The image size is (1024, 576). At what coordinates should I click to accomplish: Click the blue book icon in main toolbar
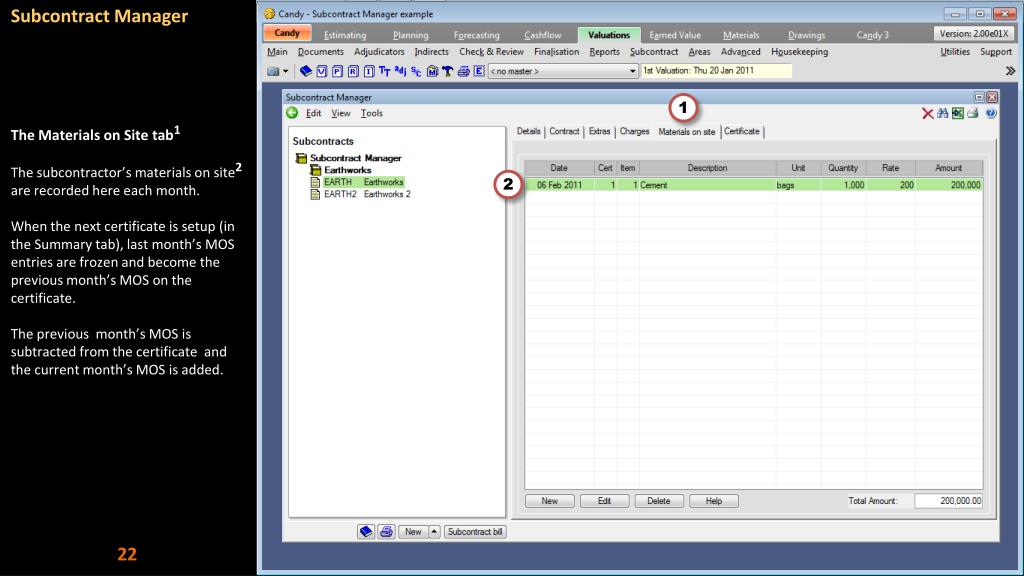[x=306, y=71]
